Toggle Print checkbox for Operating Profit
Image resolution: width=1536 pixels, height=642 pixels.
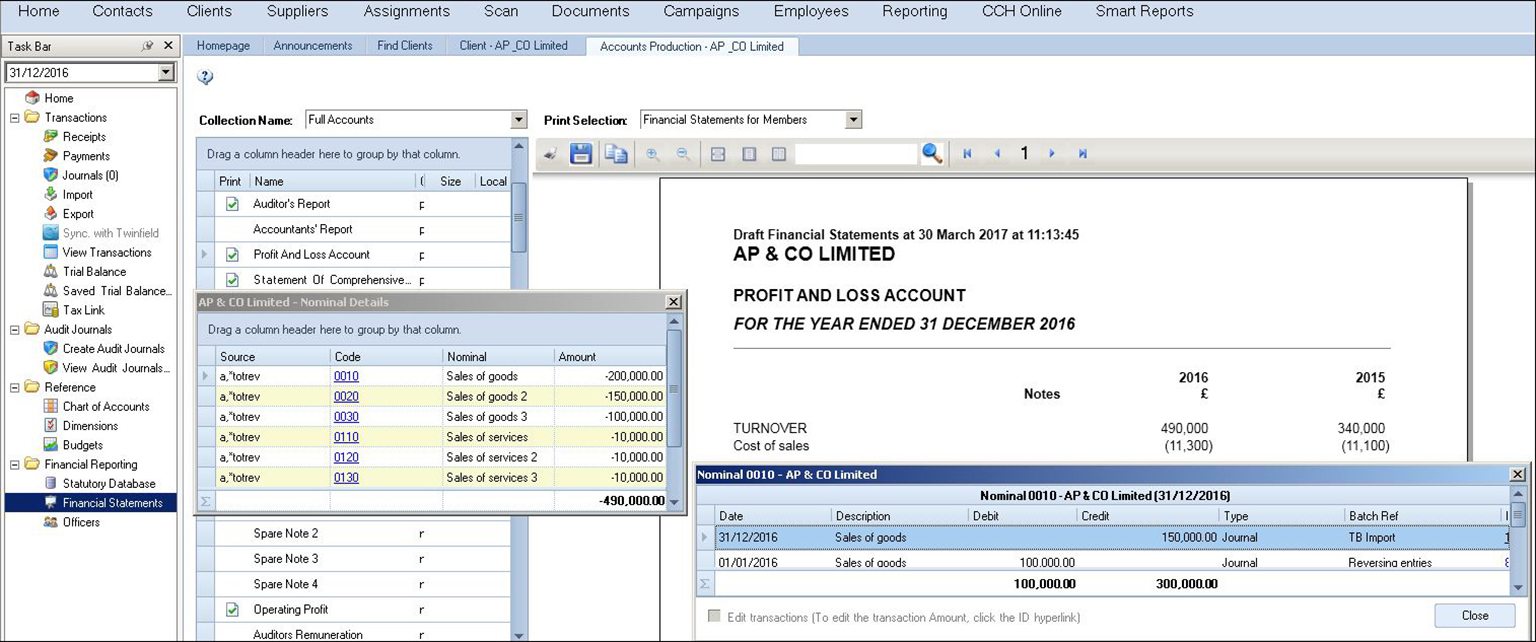(x=232, y=609)
